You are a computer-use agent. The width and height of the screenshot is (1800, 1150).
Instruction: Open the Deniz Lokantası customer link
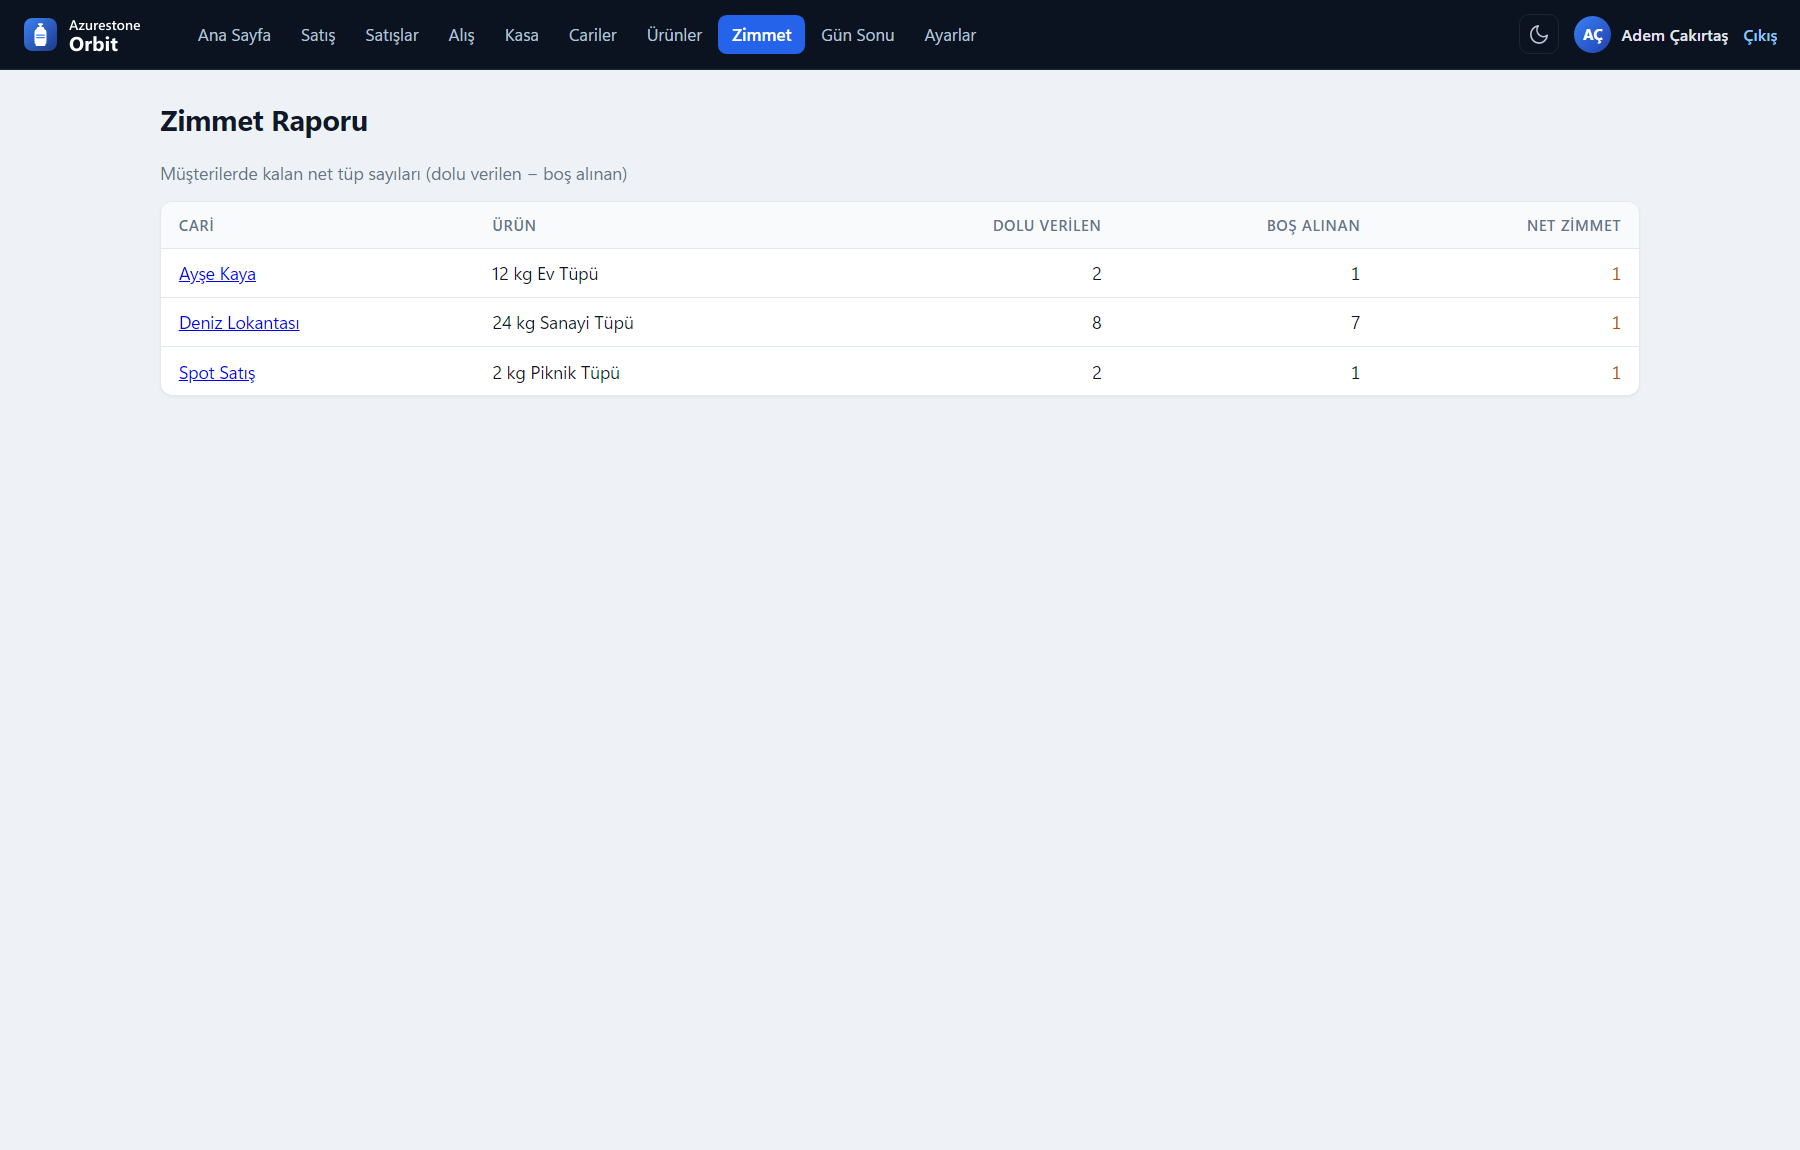(239, 323)
